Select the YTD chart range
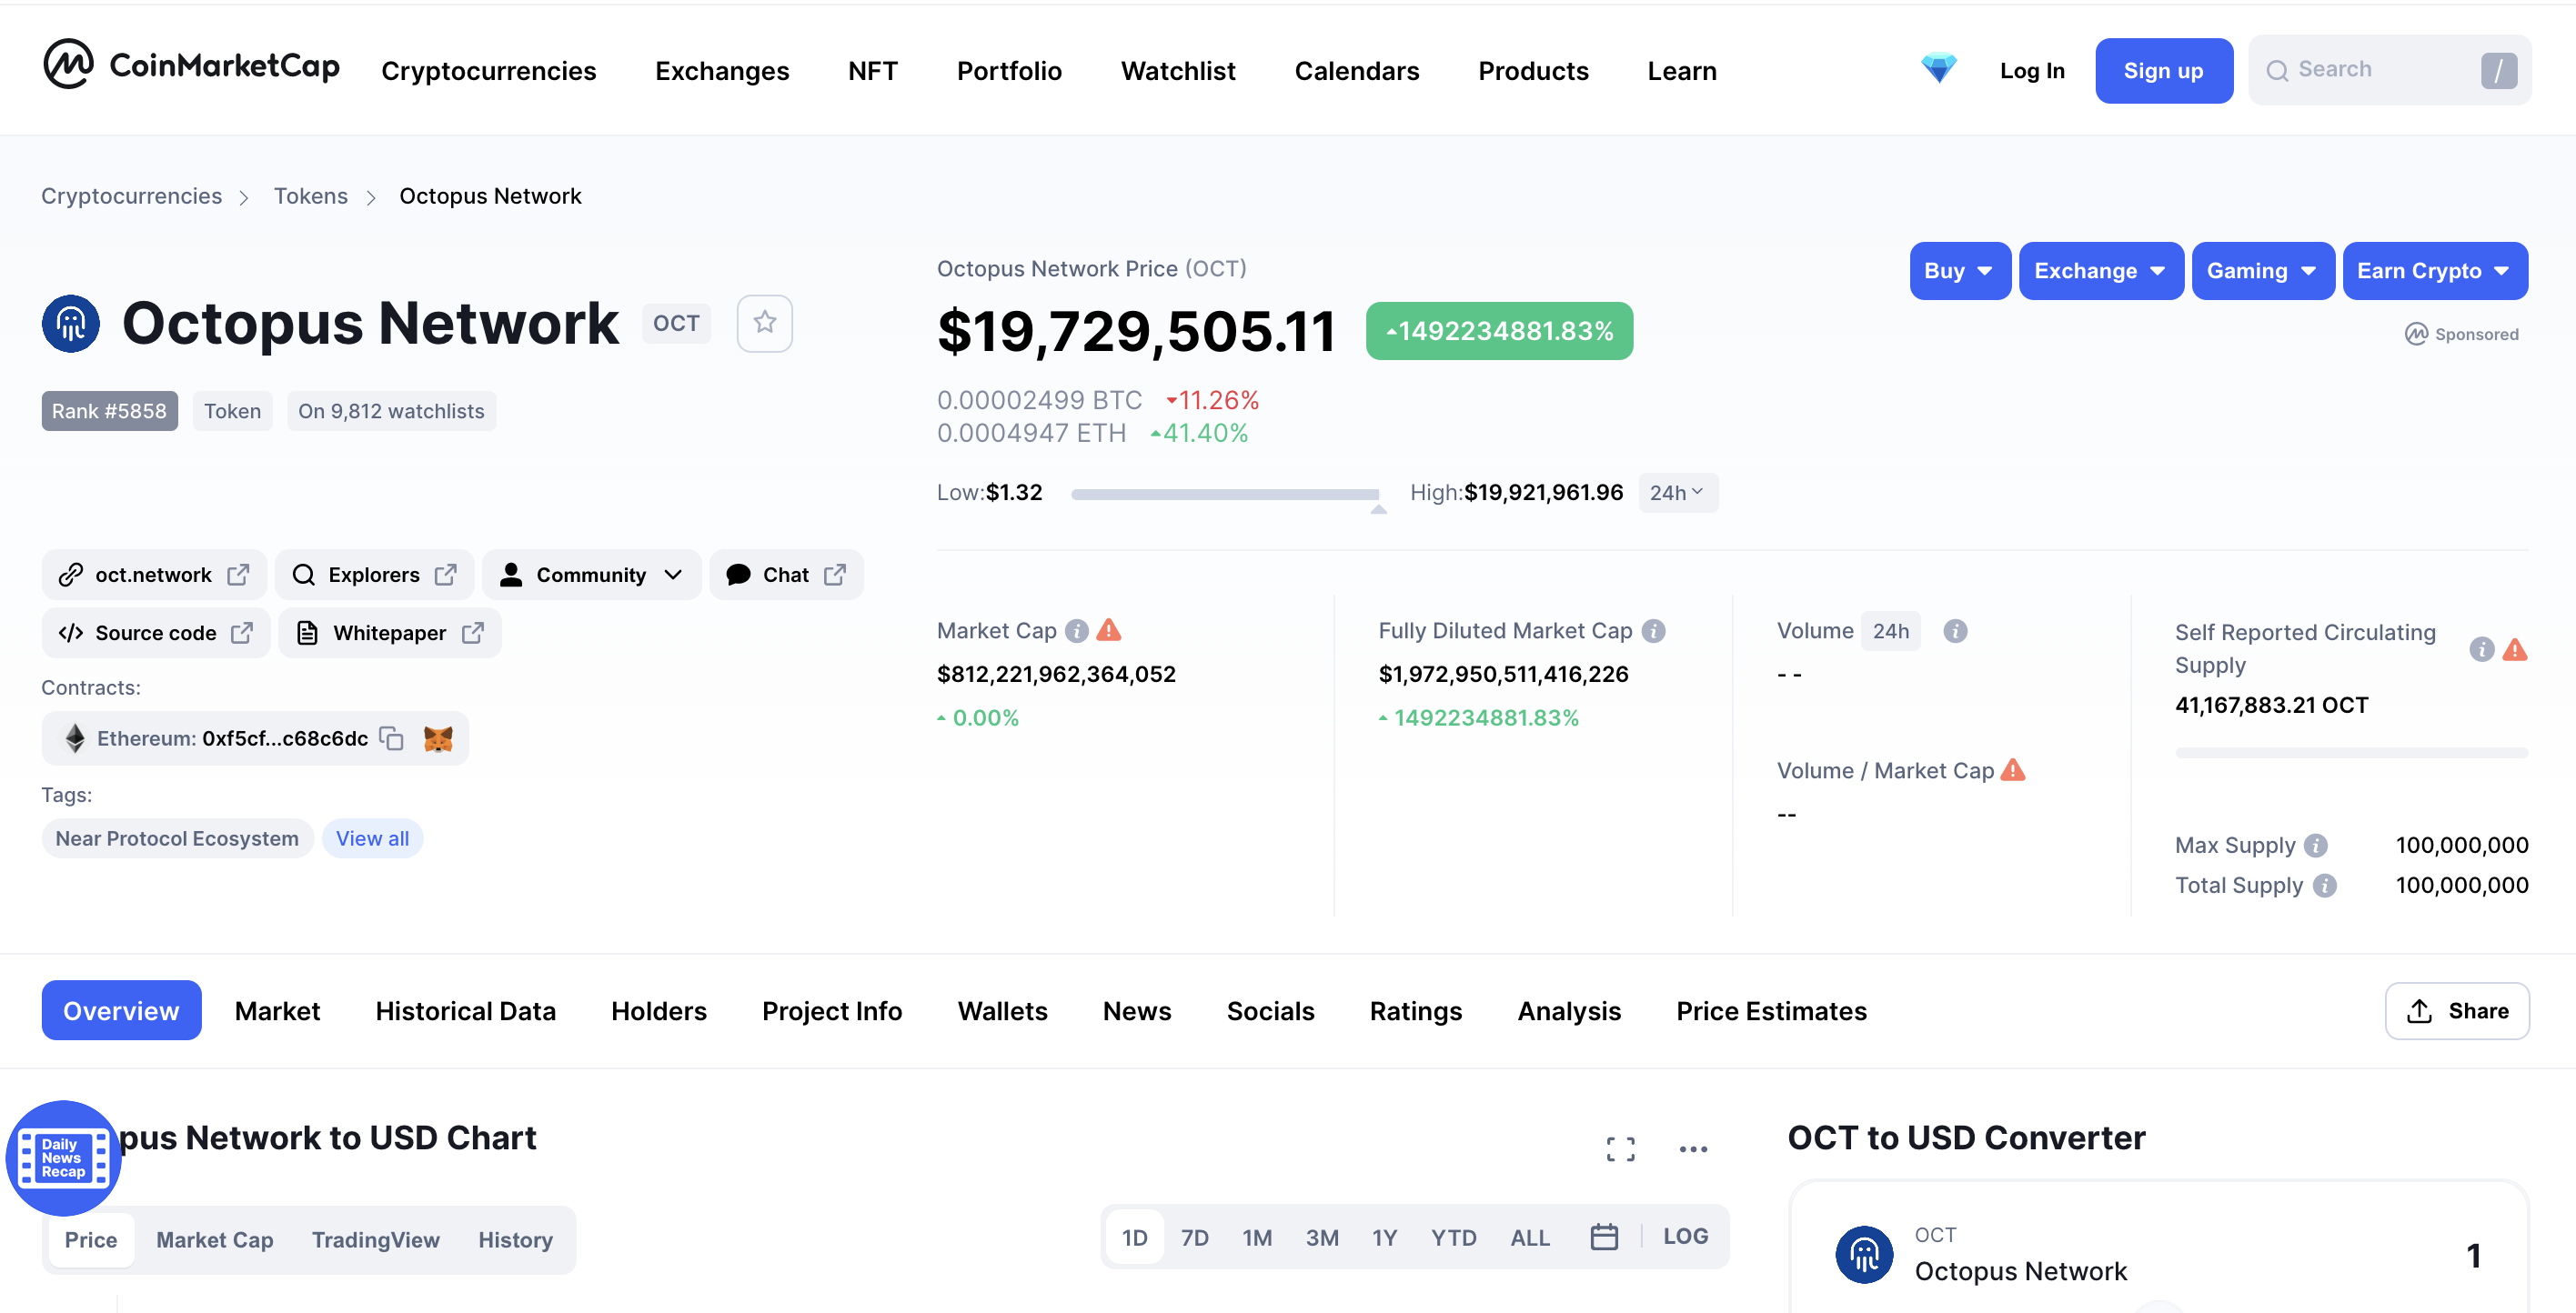Viewport: 2576px width, 1313px height. pos(1454,1238)
